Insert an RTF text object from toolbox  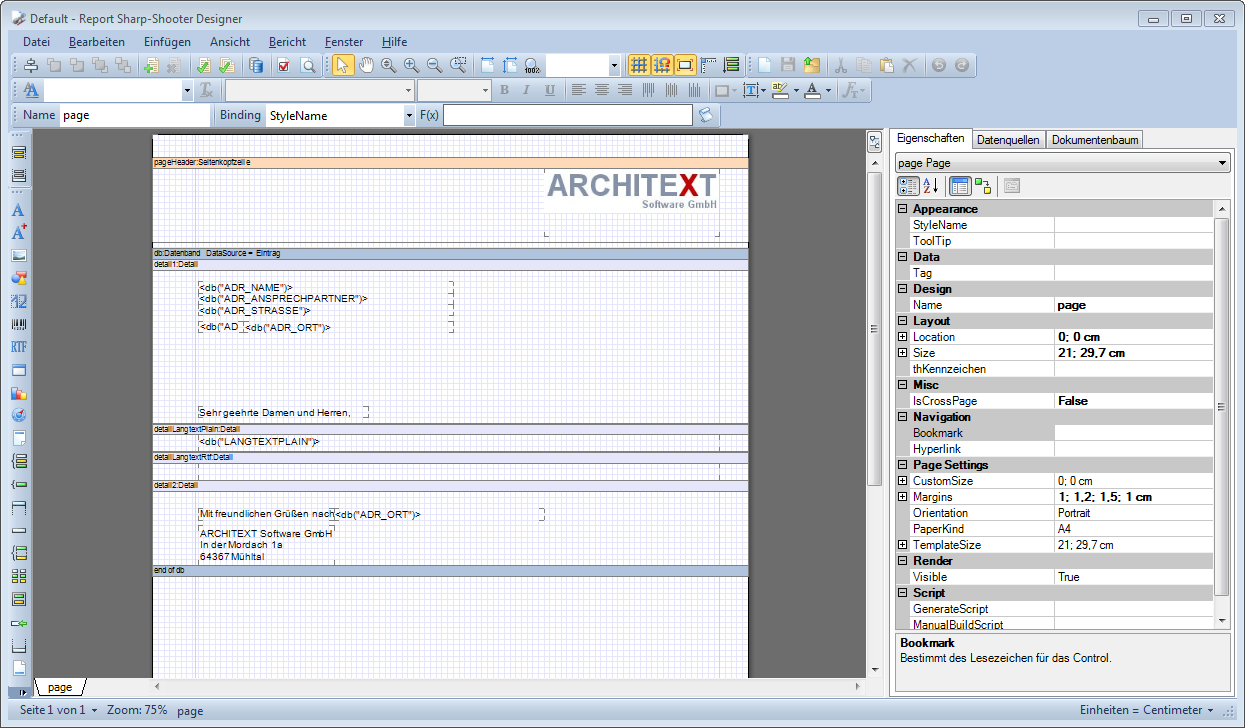coord(19,347)
